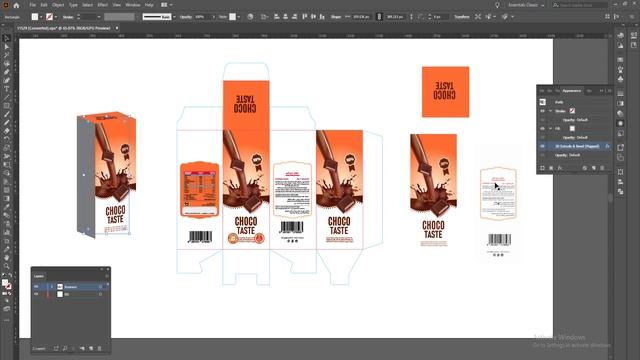Hide the top layer in Layers panel
Image resolution: width=640 pixels, height=360 pixels.
click(x=36, y=287)
